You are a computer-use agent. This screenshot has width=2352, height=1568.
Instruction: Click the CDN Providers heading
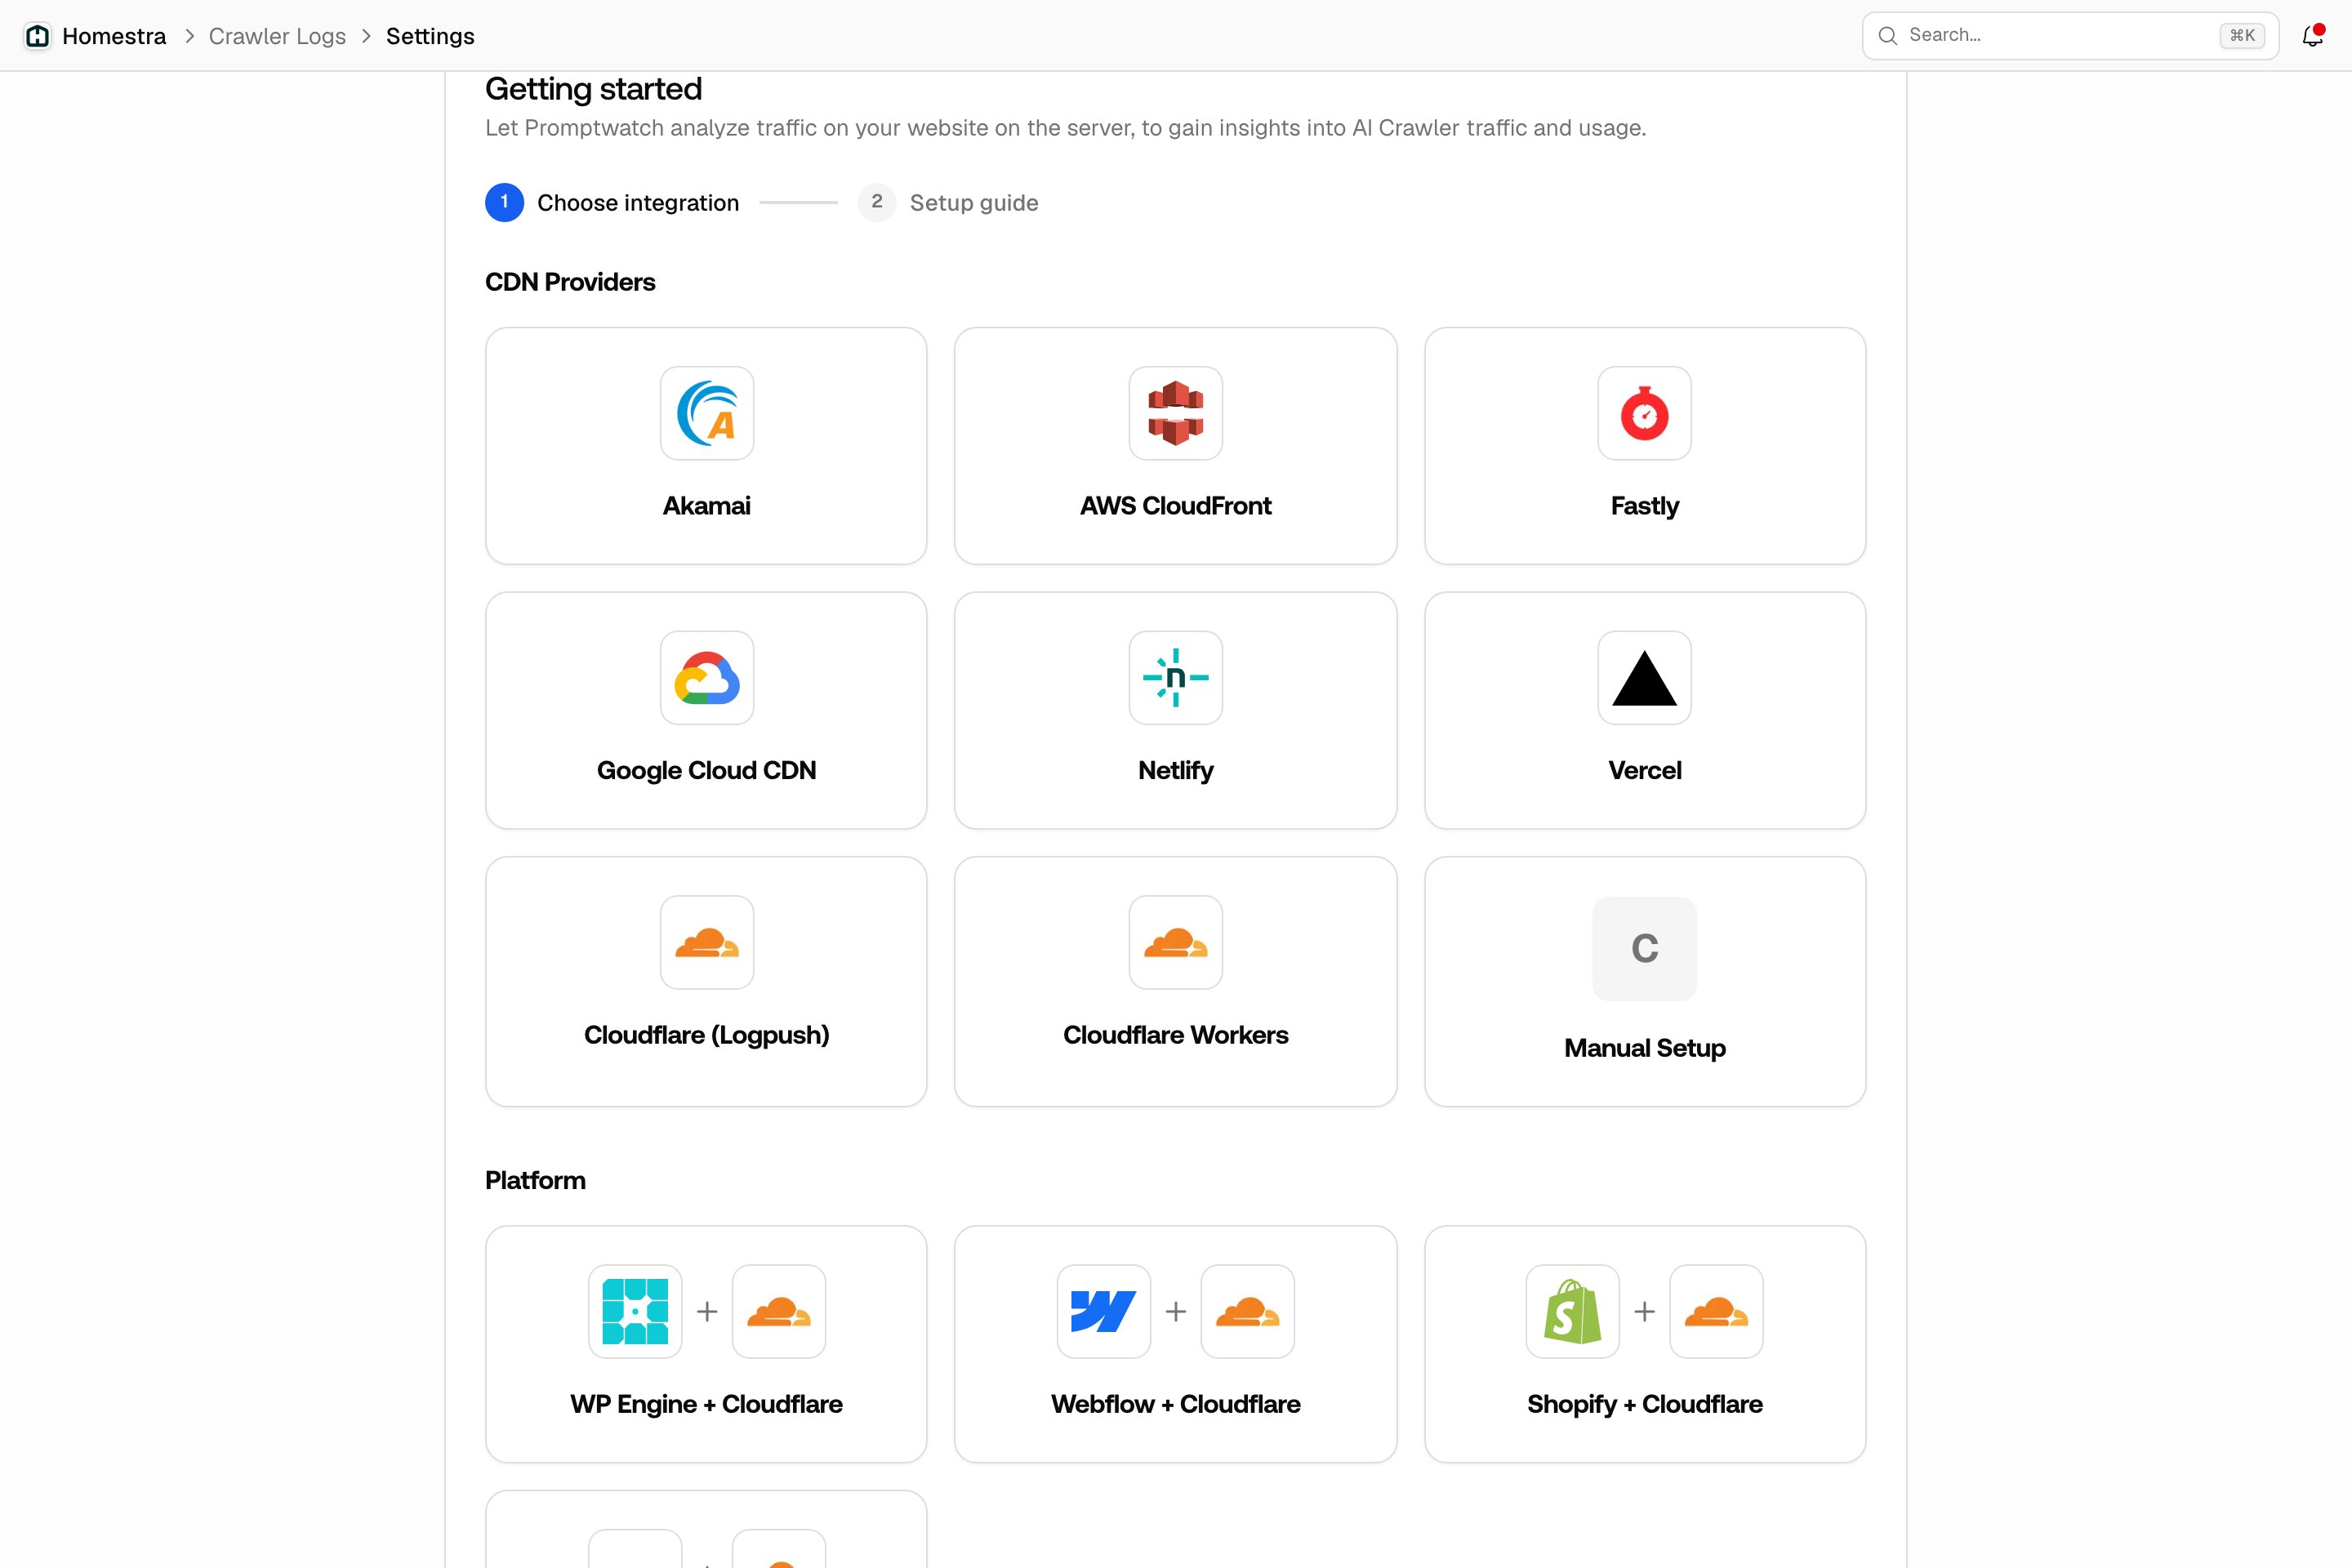point(570,282)
